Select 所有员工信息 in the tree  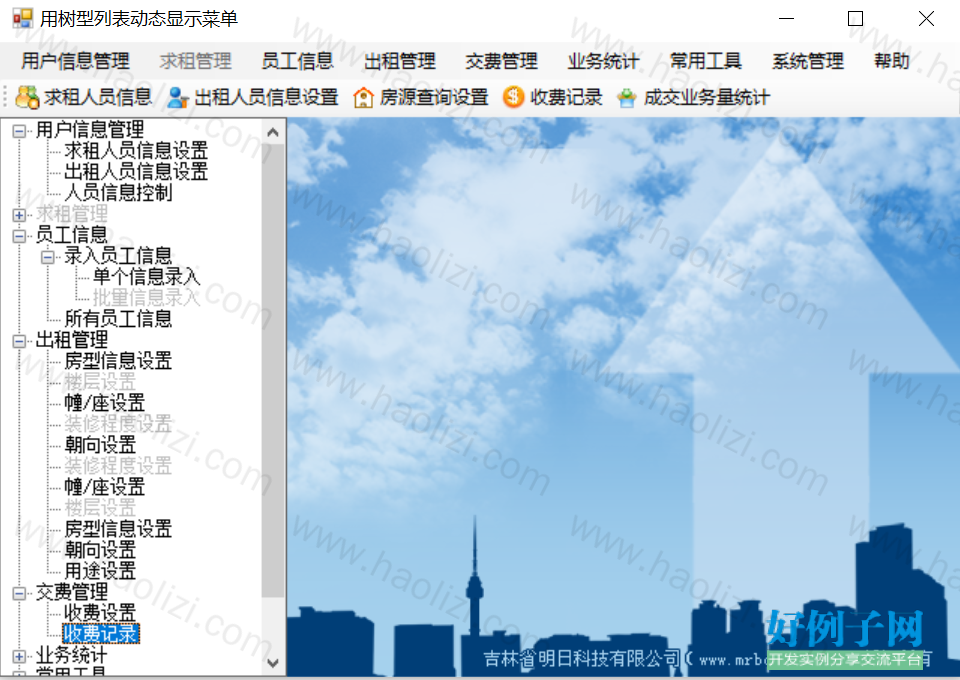tap(118, 319)
